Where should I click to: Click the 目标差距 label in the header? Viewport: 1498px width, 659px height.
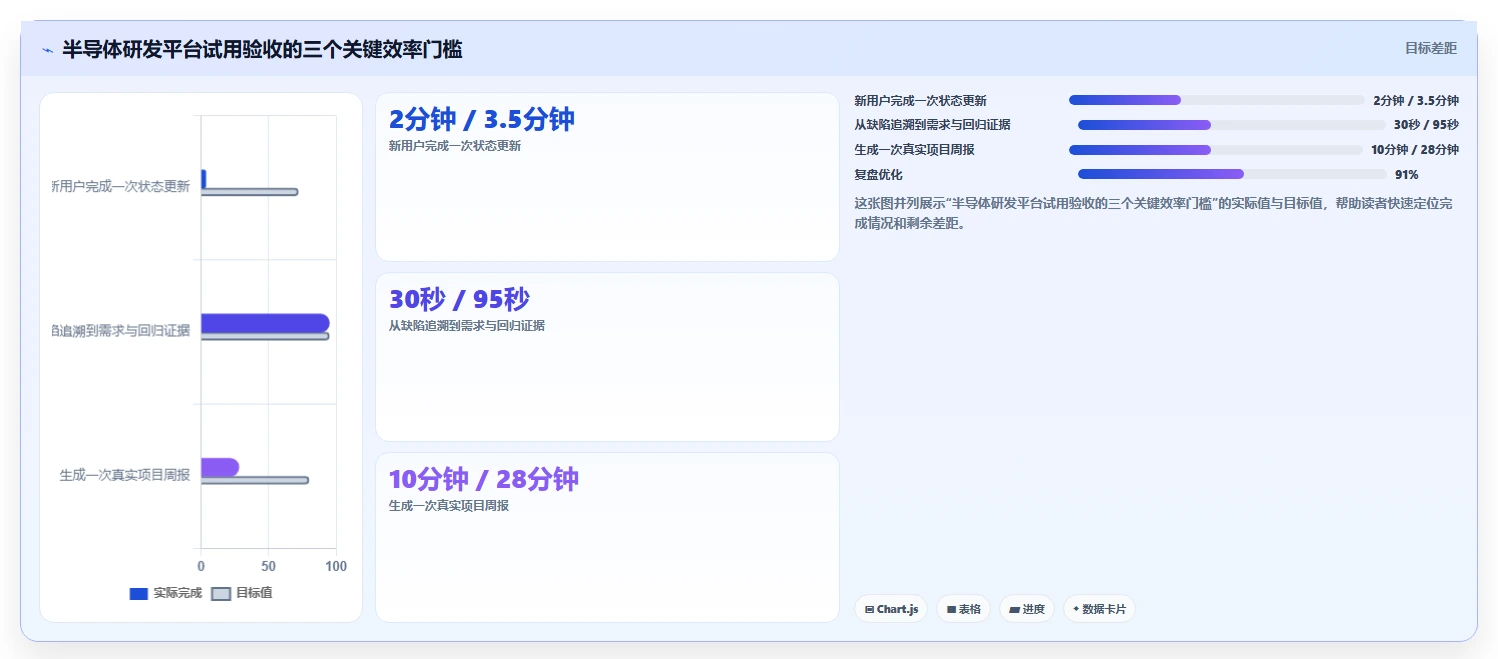(x=1431, y=48)
